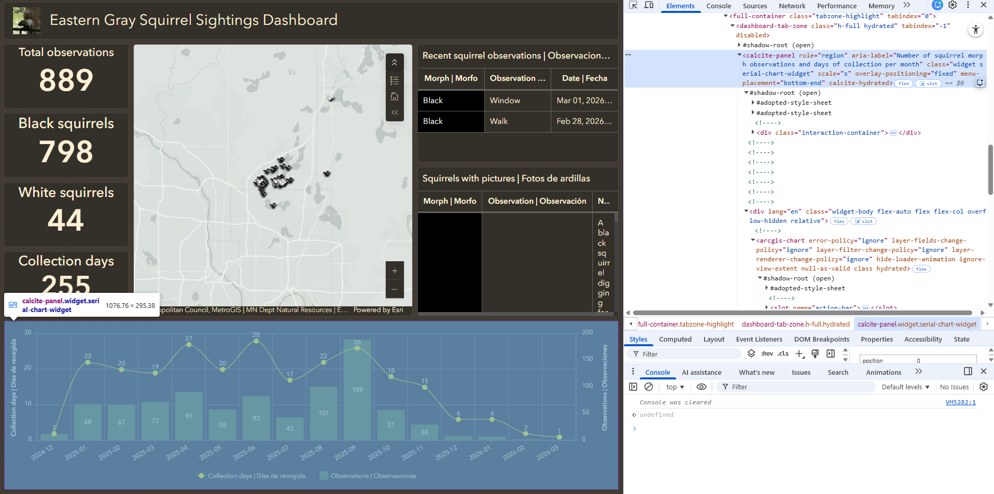Open the Properties tab

point(877,339)
